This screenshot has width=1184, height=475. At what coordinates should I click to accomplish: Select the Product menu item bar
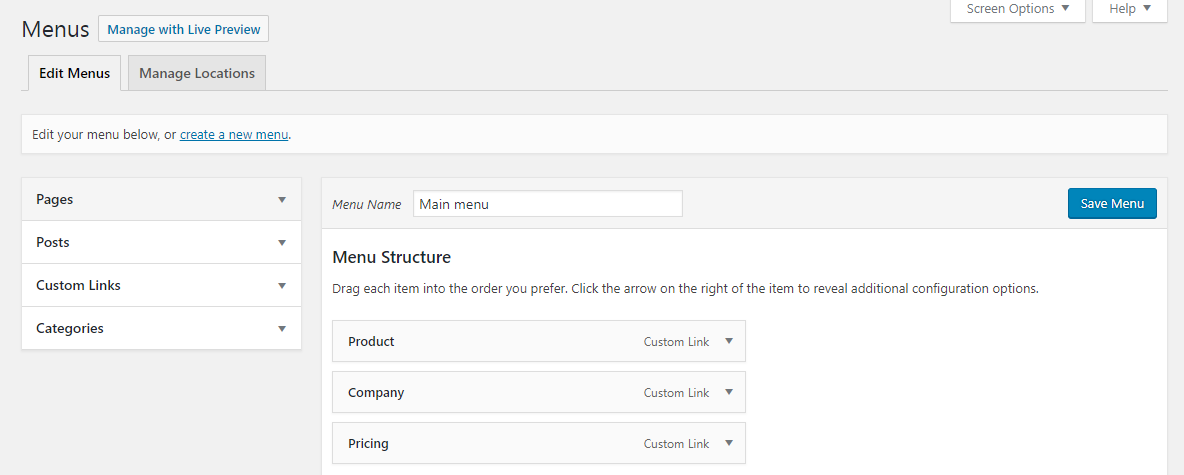point(539,341)
